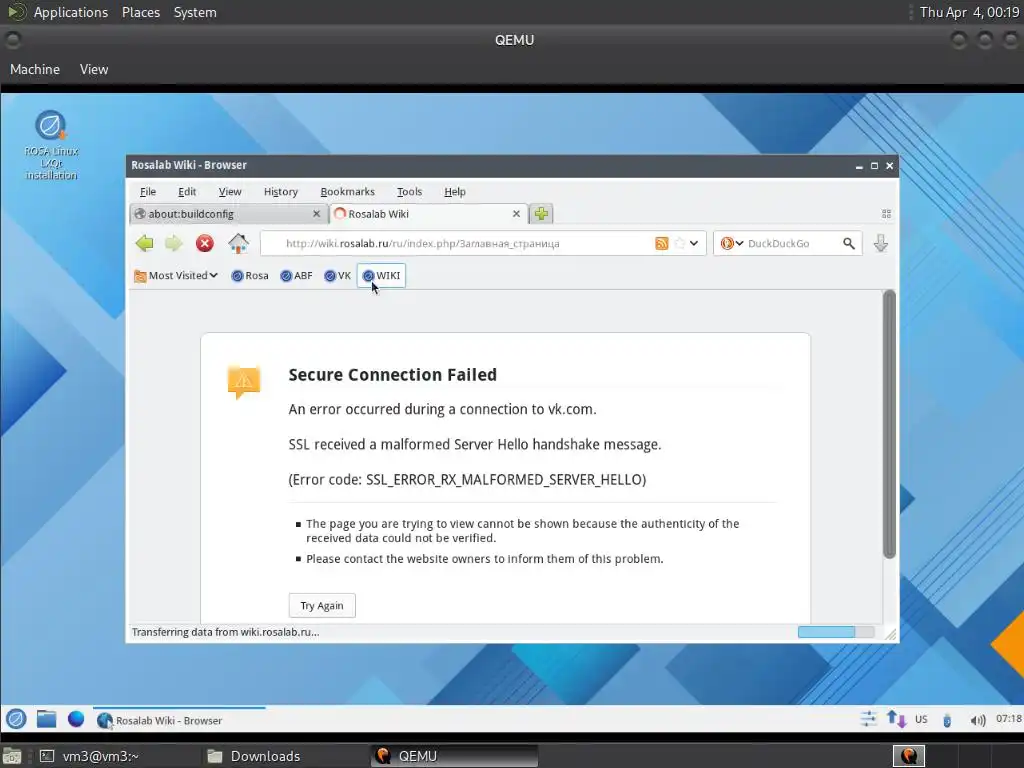Image resolution: width=1024 pixels, height=768 pixels.
Task: Open the QEMU View menu
Action: pyautogui.click(x=94, y=69)
